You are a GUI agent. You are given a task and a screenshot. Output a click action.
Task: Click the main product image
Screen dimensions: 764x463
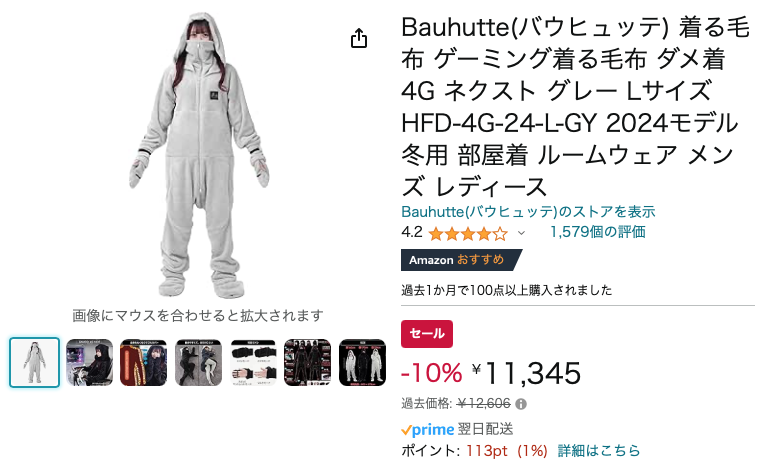click(x=199, y=156)
